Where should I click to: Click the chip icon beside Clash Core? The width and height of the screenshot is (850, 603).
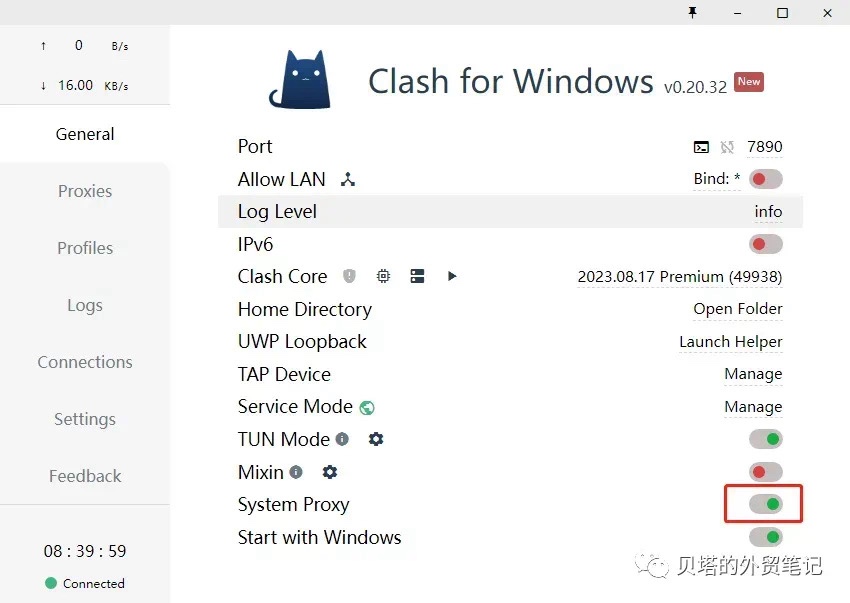click(383, 276)
